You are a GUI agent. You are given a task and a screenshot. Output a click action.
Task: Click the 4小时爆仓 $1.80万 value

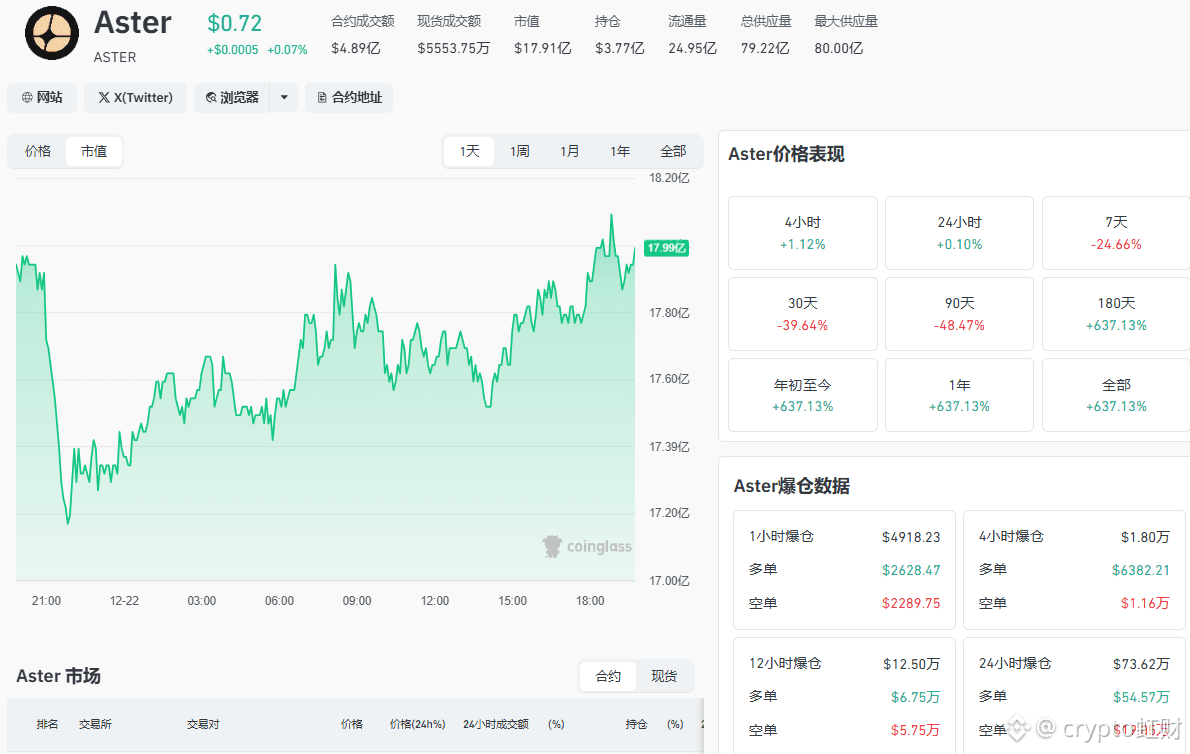(x=1145, y=537)
